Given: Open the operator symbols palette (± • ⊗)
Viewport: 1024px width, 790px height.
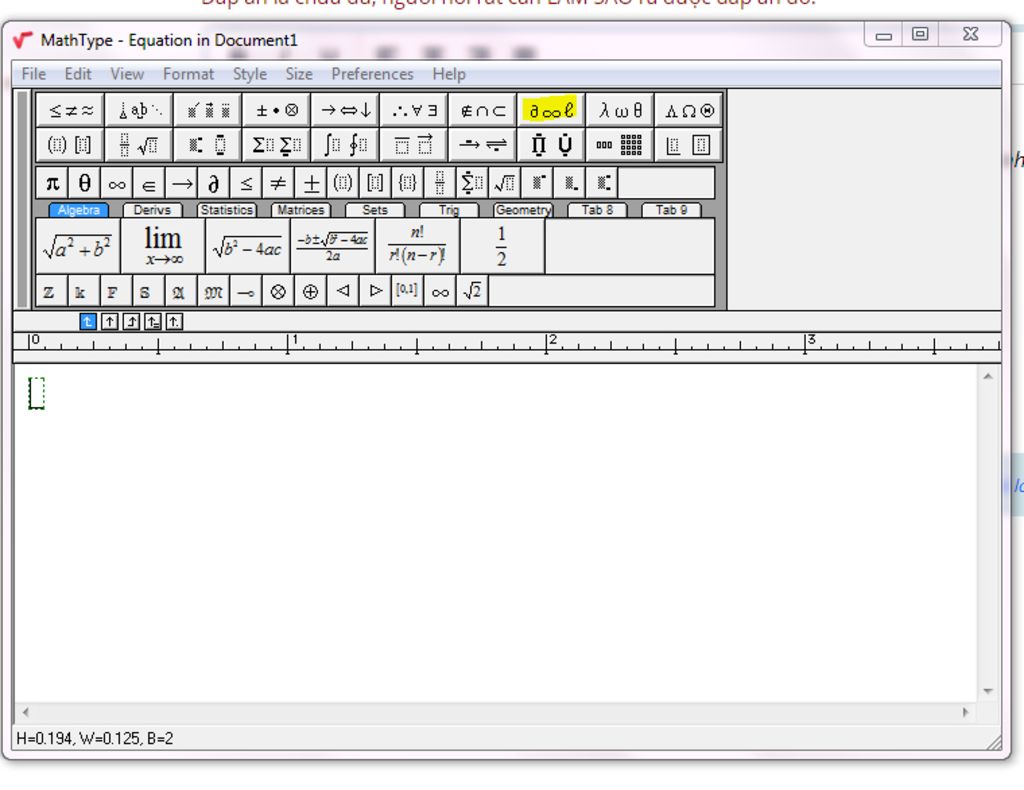Looking at the screenshot, I should [276, 110].
